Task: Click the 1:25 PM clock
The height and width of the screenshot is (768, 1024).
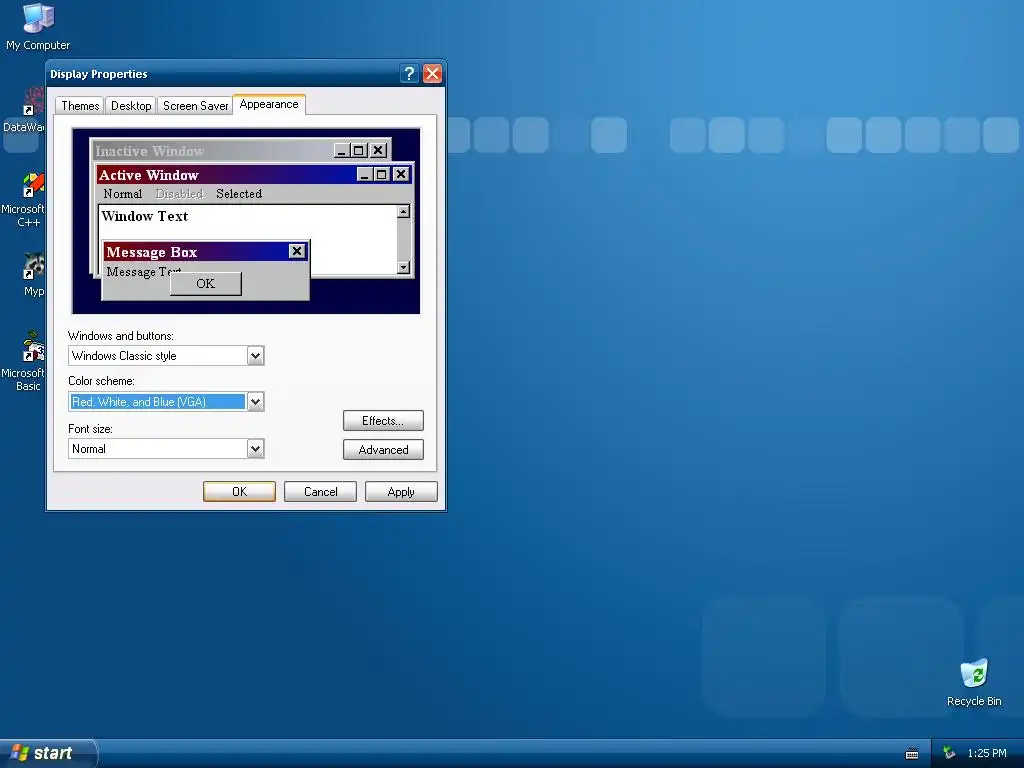Action: tap(987, 753)
